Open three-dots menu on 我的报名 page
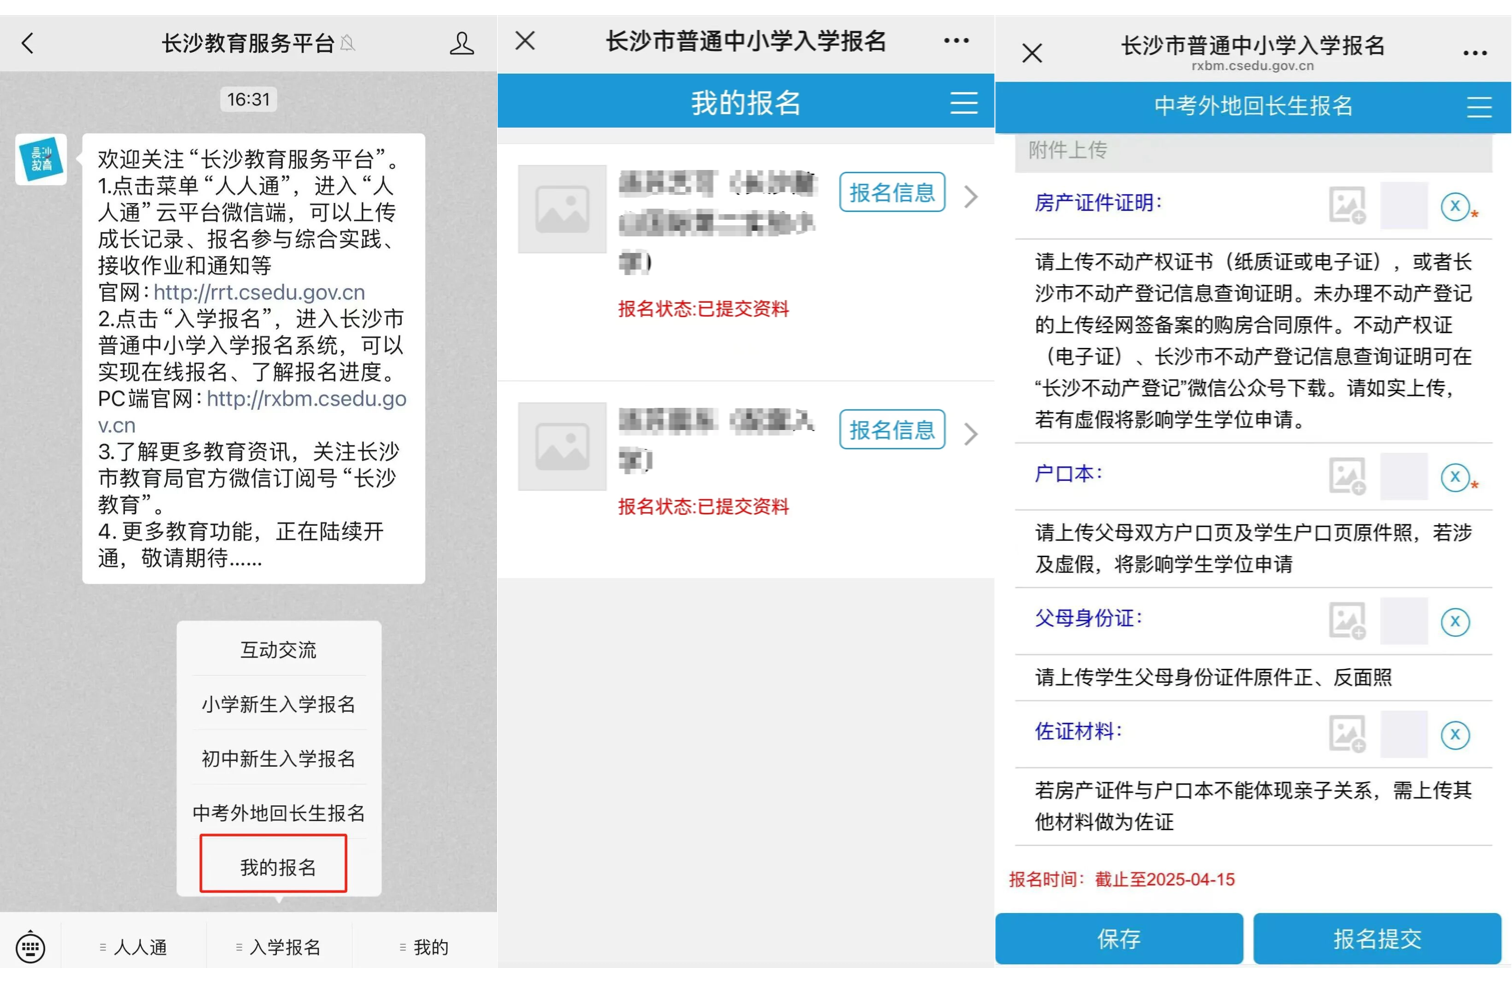Image resolution: width=1512 pixels, height=994 pixels. click(x=956, y=41)
